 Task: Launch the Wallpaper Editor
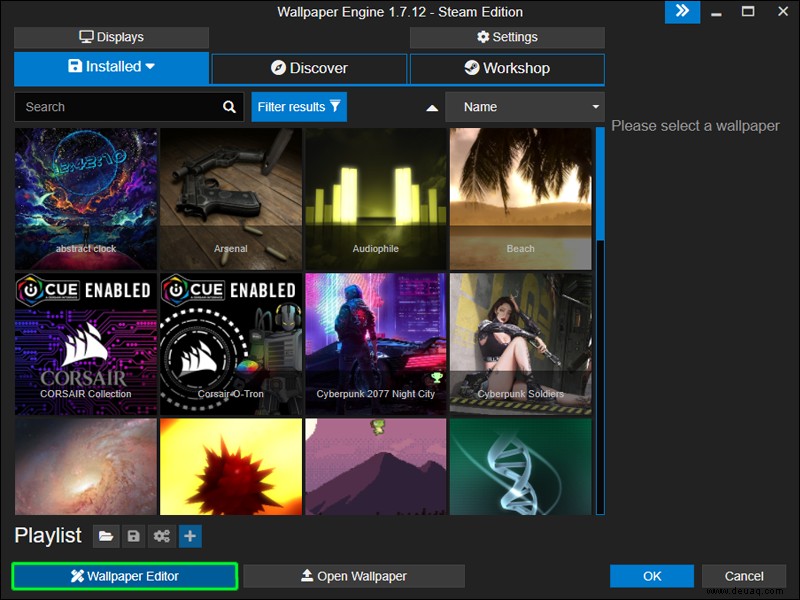[x=124, y=576]
